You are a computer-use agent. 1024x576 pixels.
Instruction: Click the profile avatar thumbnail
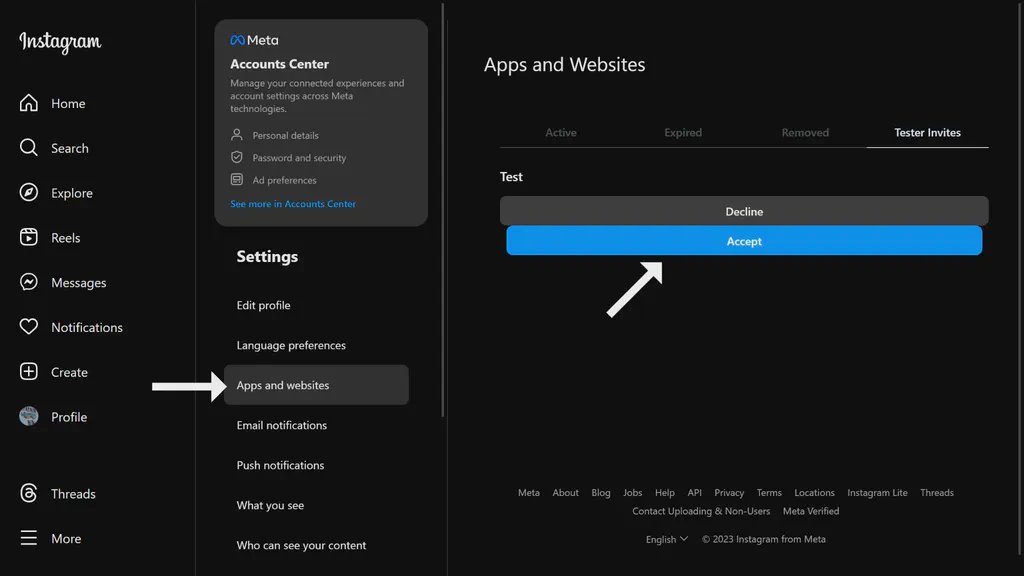(29, 417)
